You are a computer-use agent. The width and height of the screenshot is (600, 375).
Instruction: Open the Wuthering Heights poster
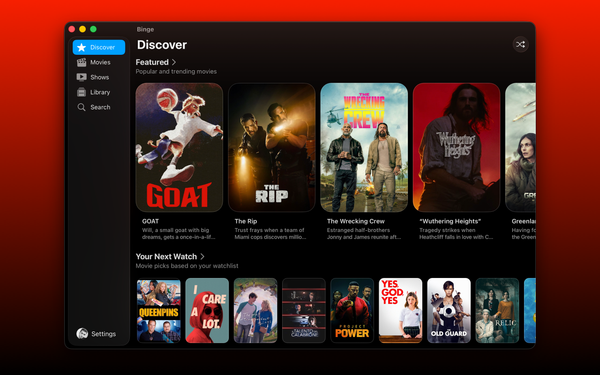(x=457, y=147)
